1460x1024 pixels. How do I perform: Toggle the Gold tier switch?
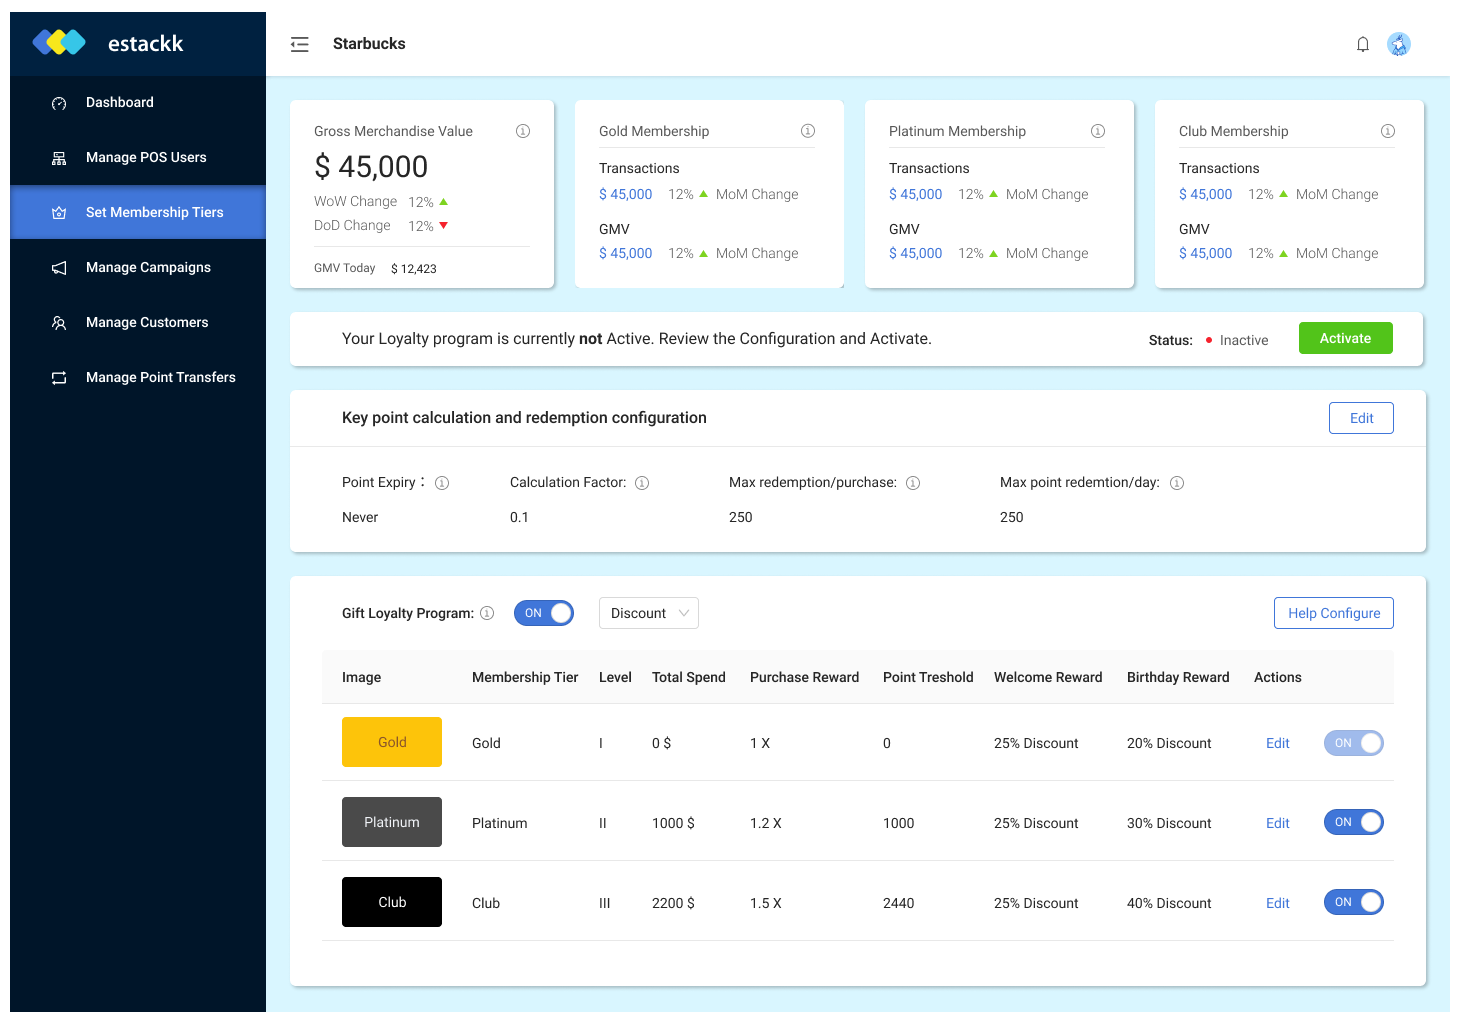1353,743
